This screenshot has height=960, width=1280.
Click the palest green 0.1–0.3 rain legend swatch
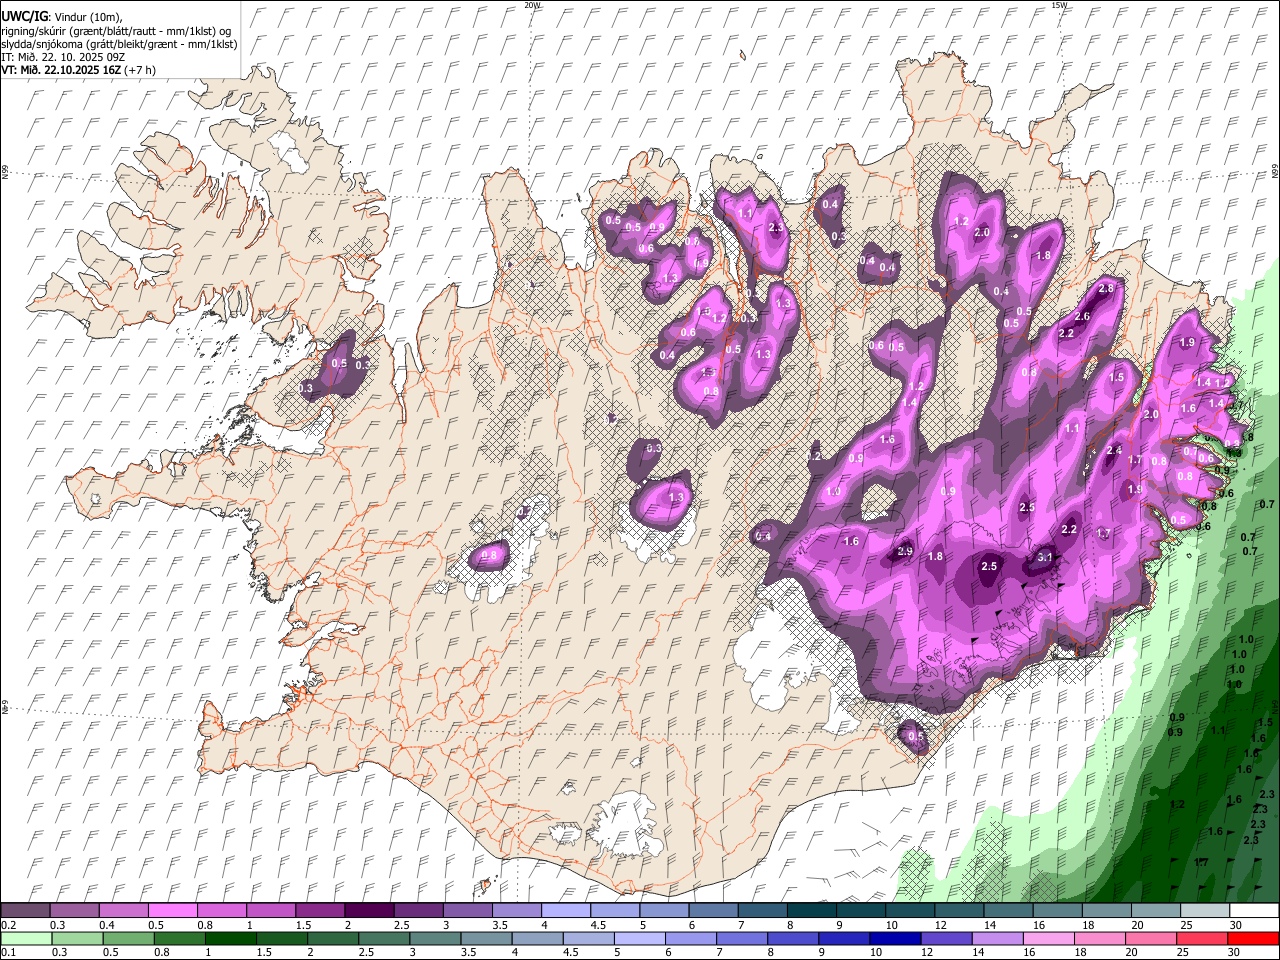pyautogui.click(x=26, y=939)
